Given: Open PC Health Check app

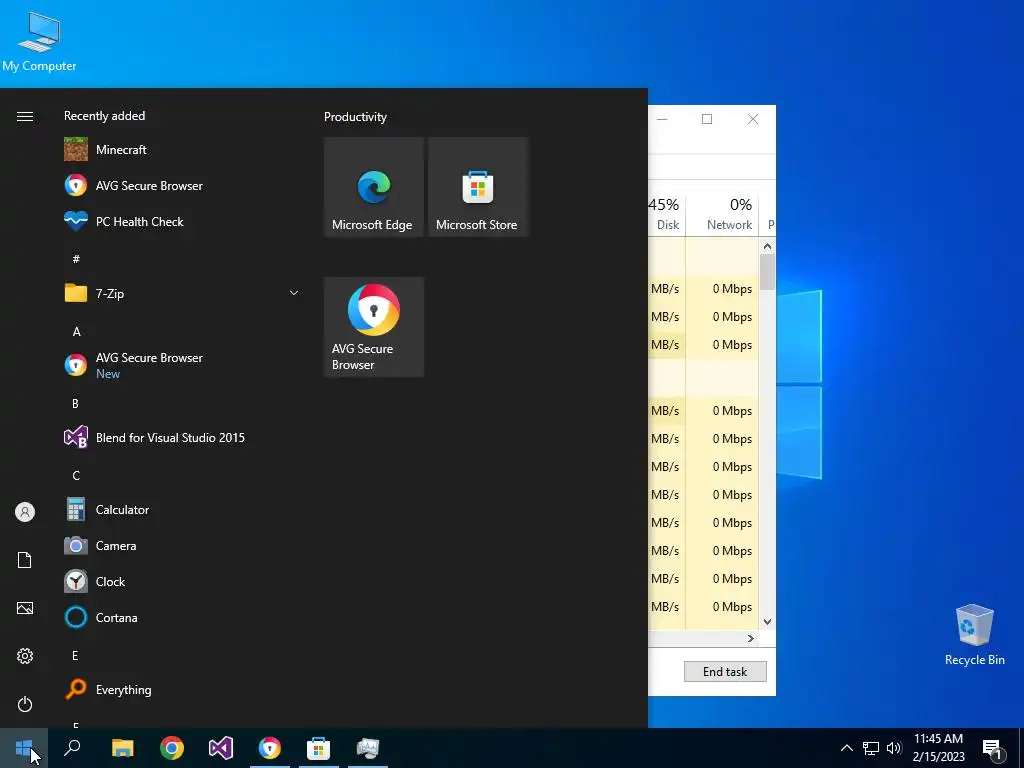Looking at the screenshot, I should point(183,221).
